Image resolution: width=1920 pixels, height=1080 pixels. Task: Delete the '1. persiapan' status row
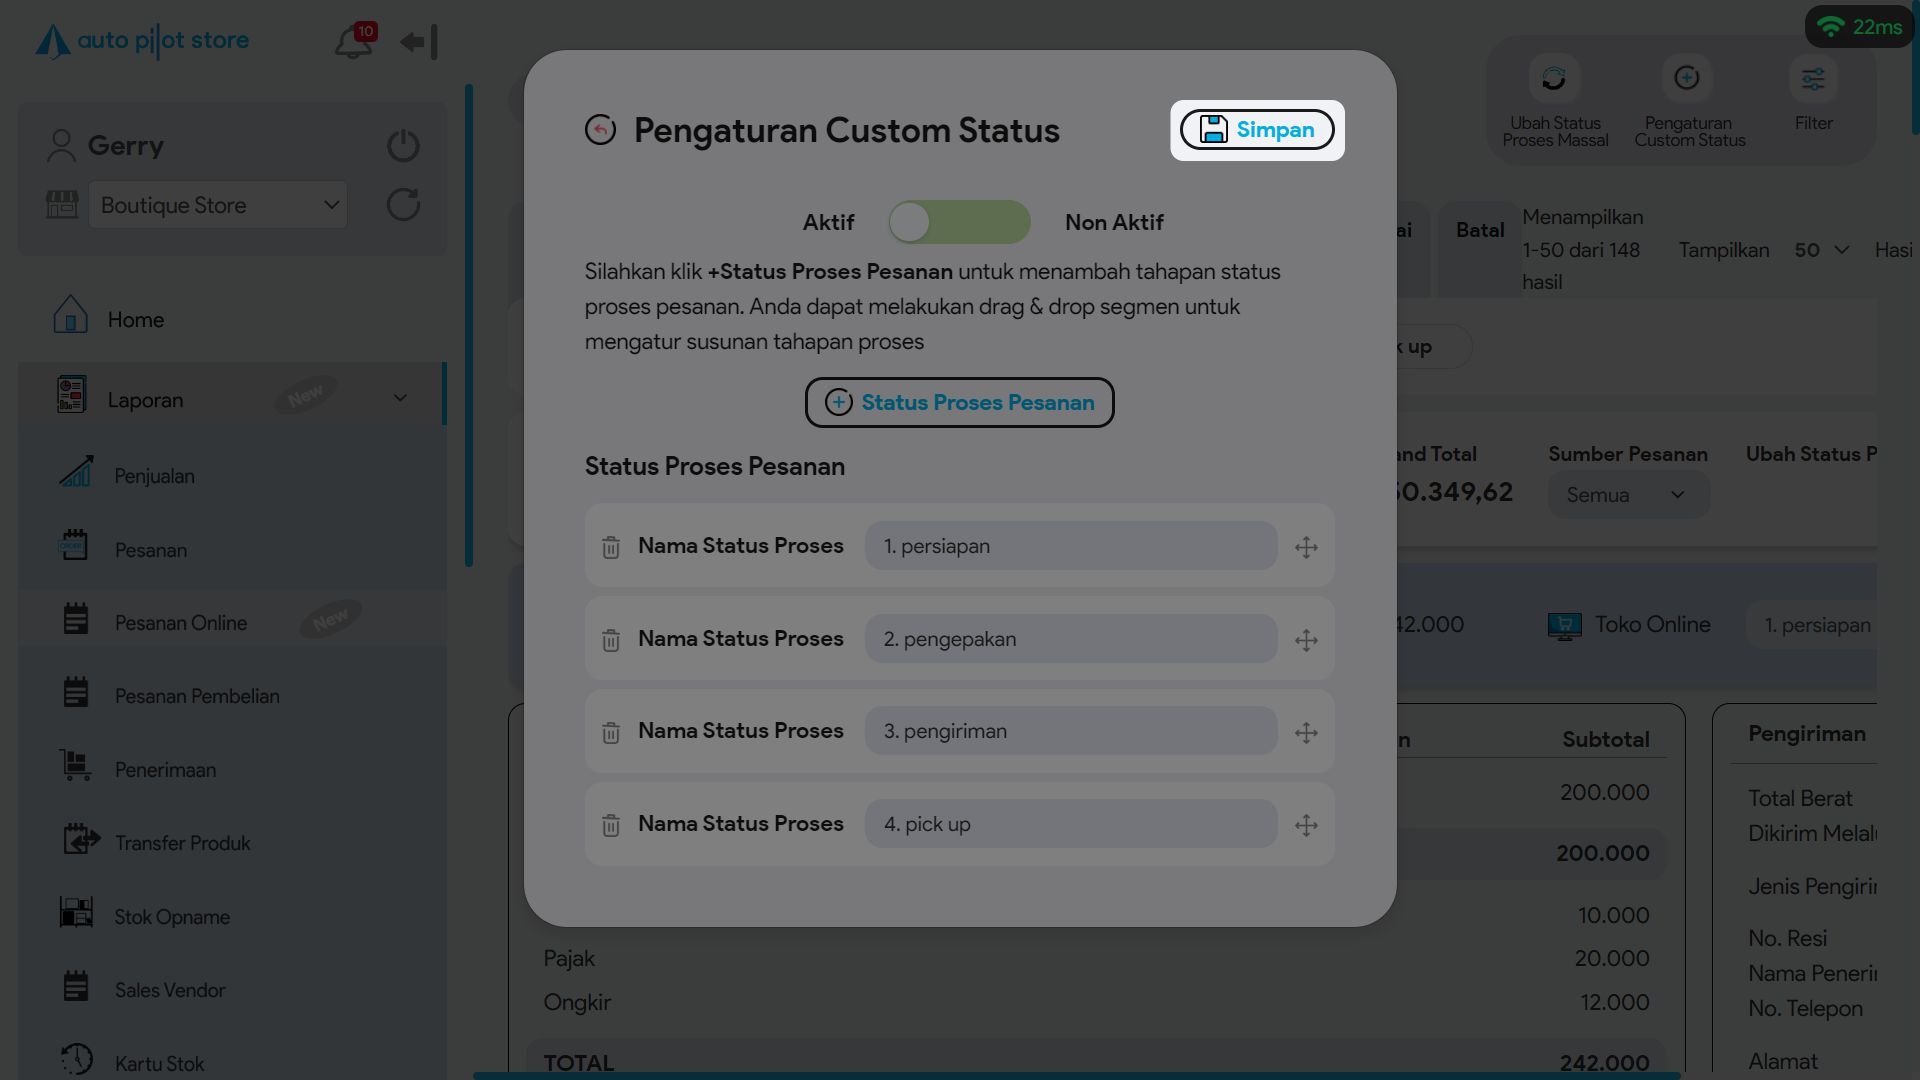(611, 547)
